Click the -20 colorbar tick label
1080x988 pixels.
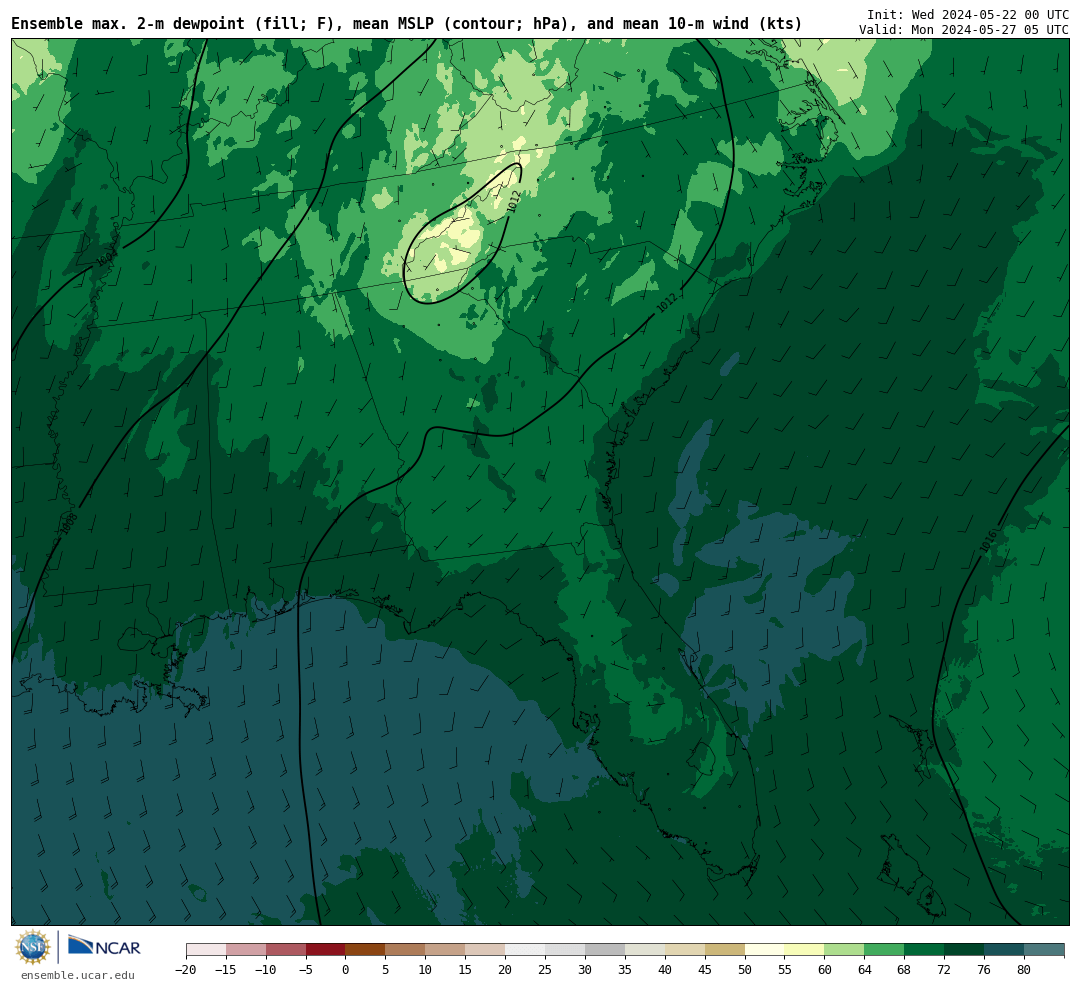coord(186,970)
